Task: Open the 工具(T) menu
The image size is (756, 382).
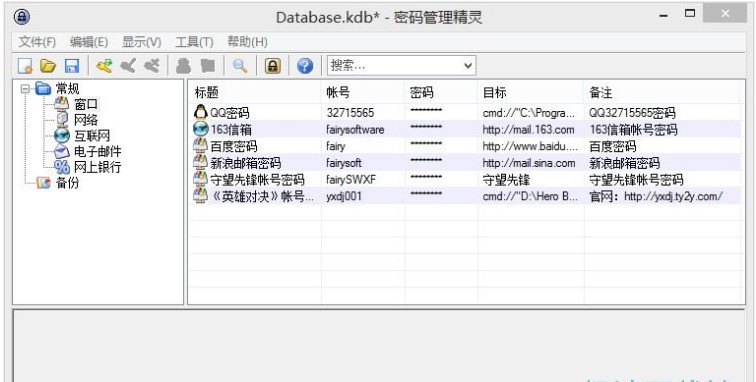Action: [194, 42]
